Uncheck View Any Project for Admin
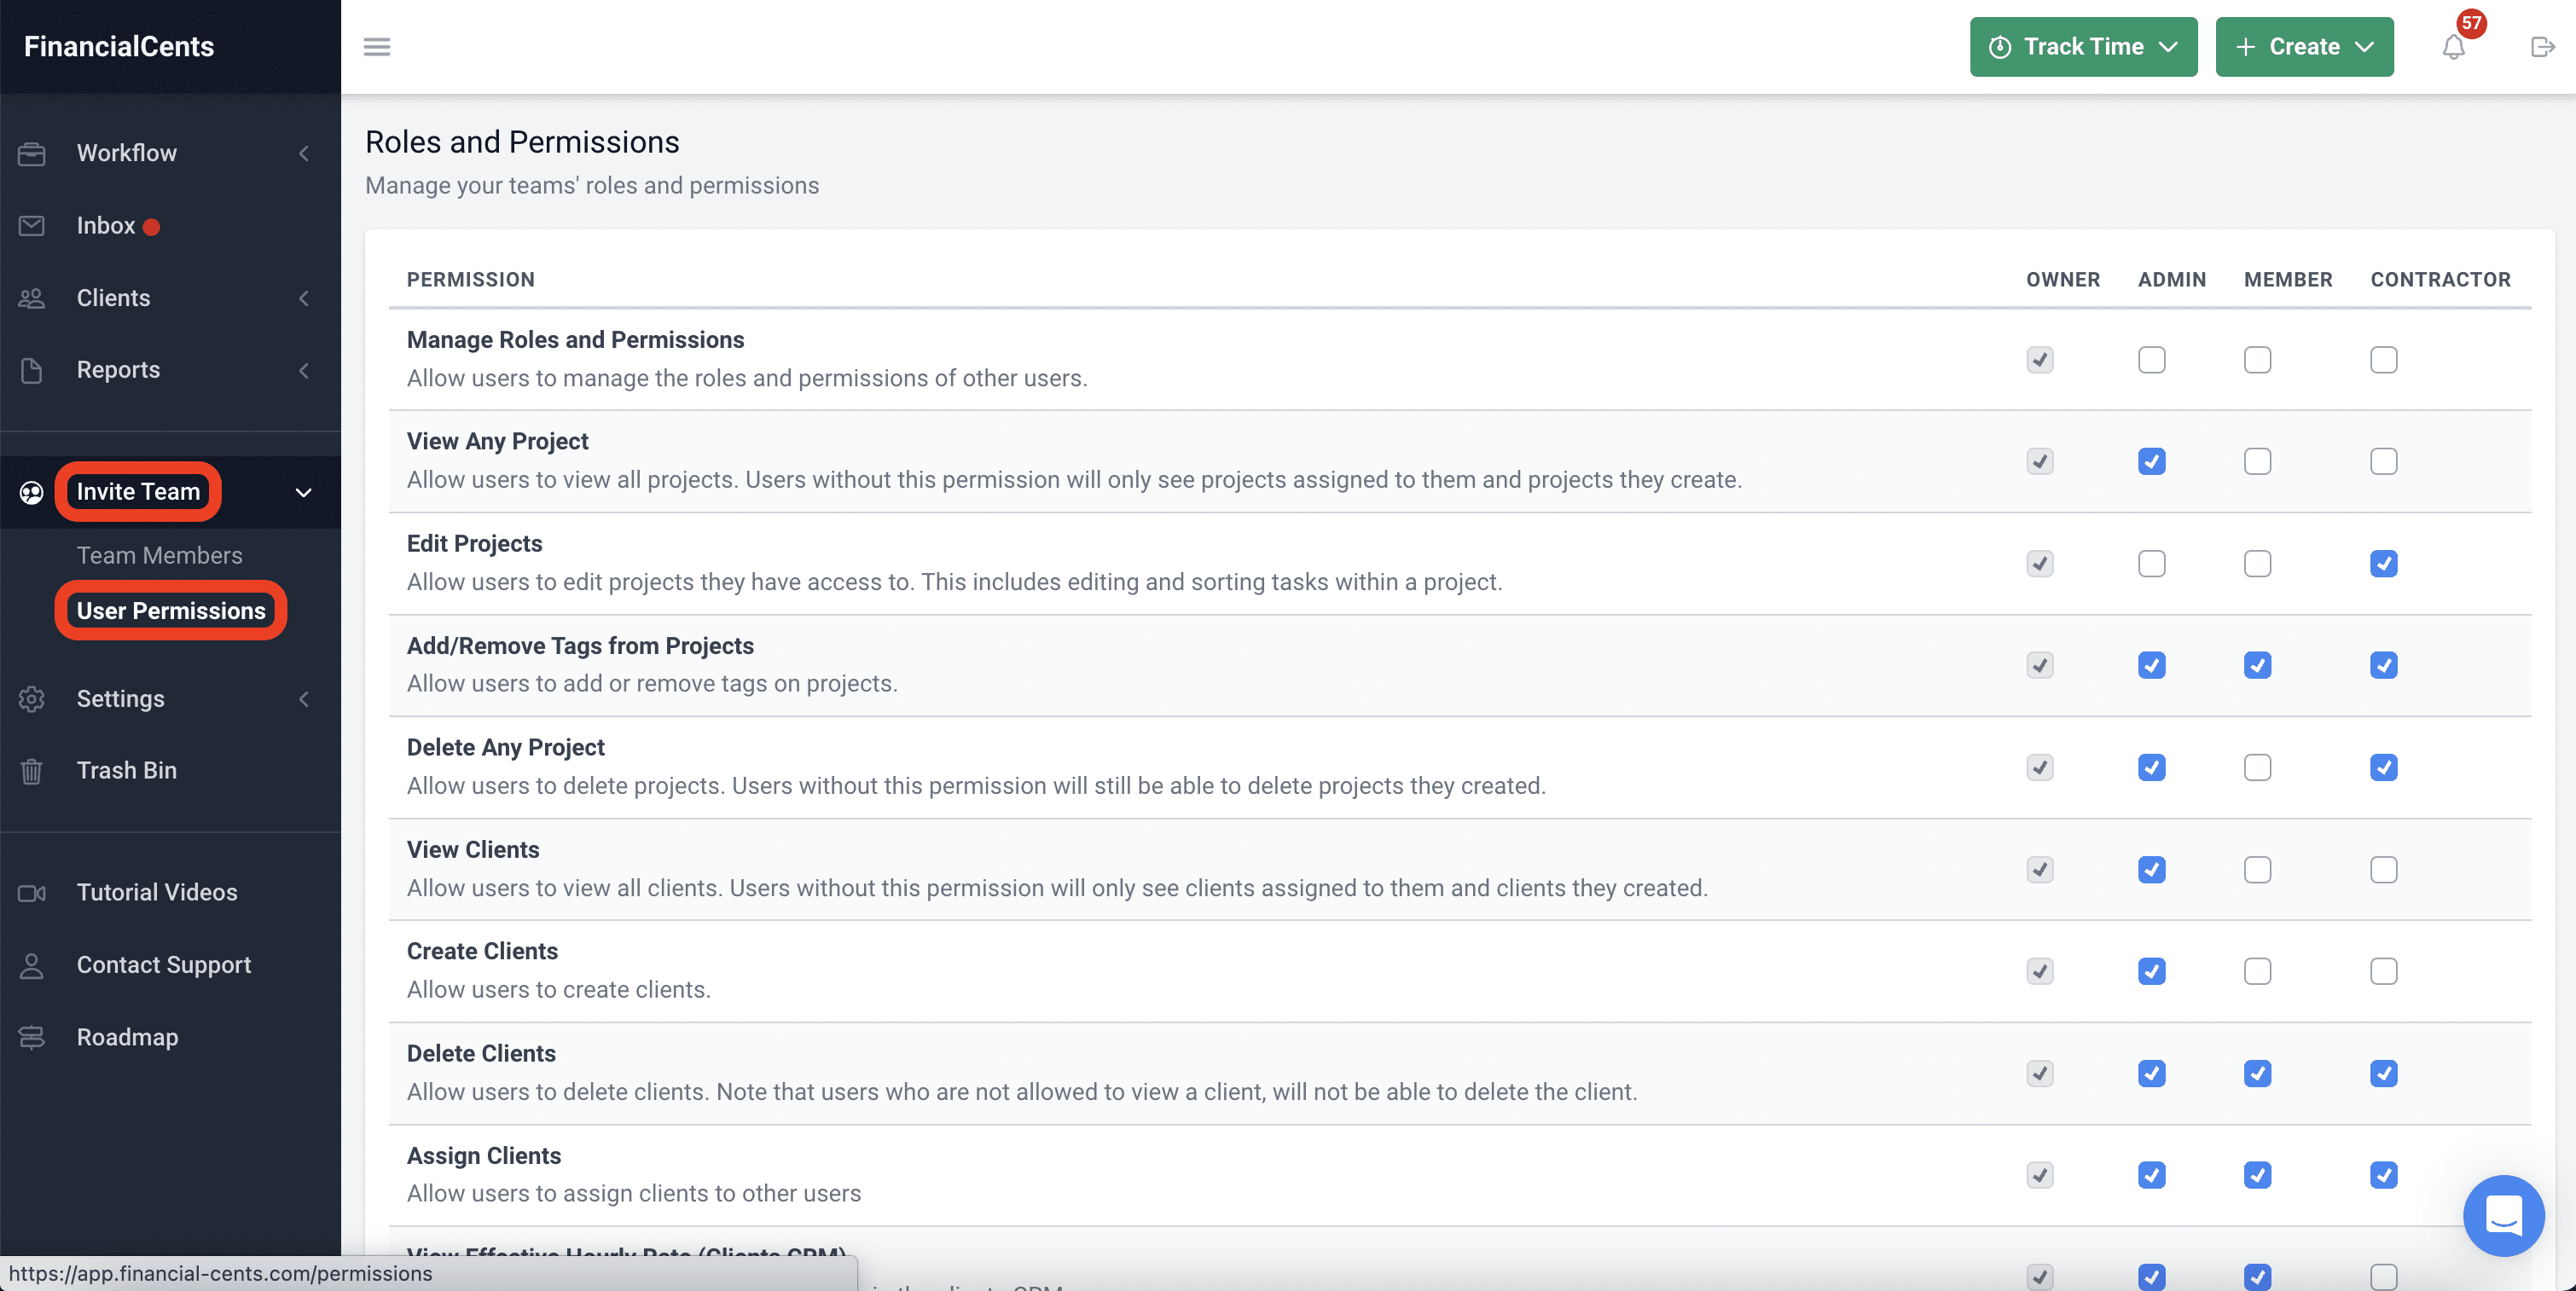 click(2151, 462)
